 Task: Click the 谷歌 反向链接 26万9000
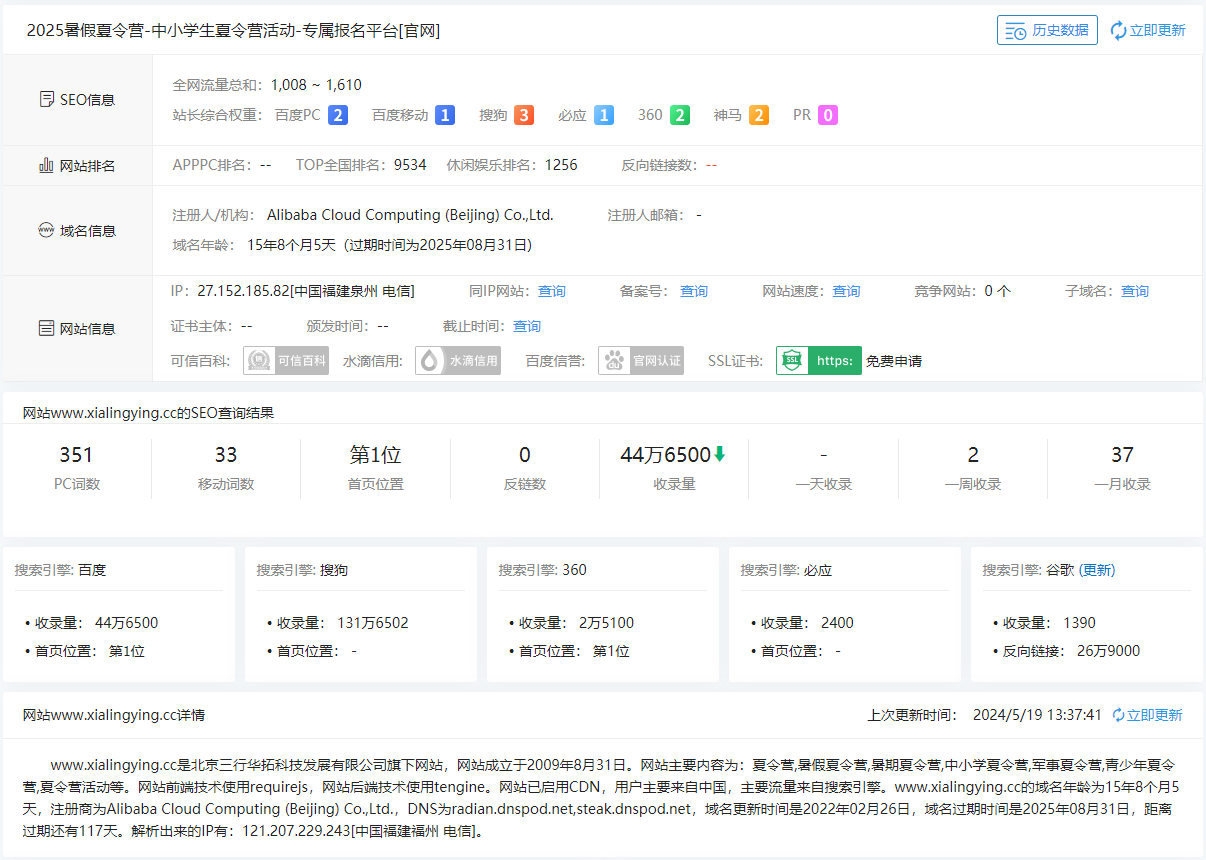click(1108, 651)
